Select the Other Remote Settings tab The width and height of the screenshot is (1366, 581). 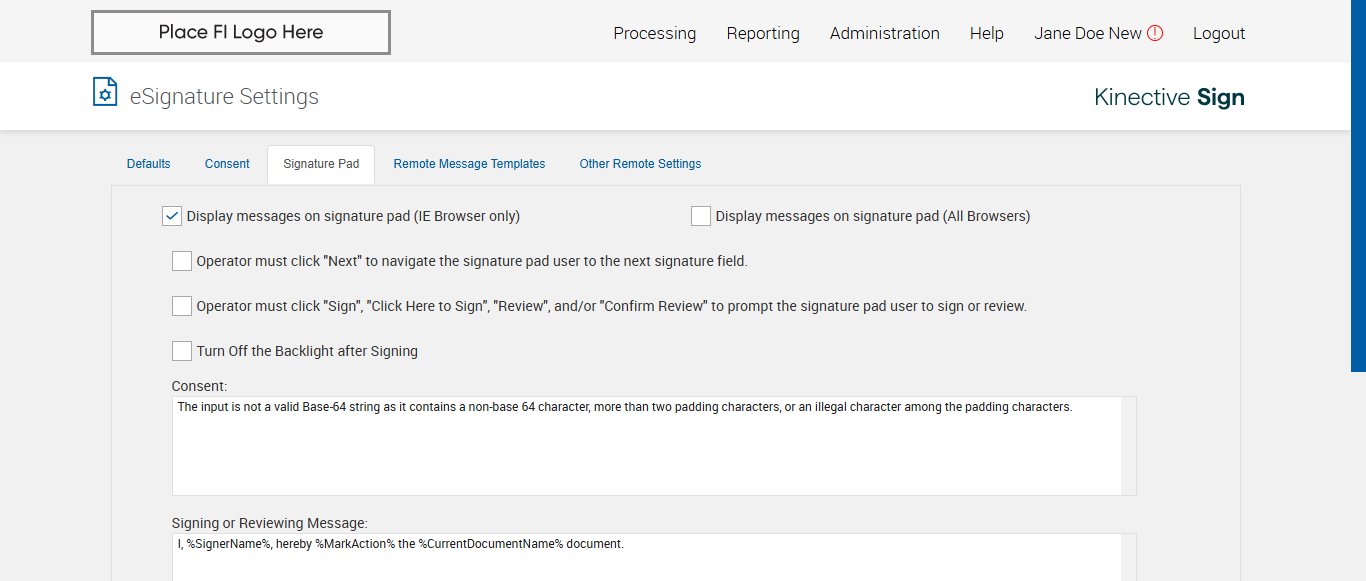640,164
